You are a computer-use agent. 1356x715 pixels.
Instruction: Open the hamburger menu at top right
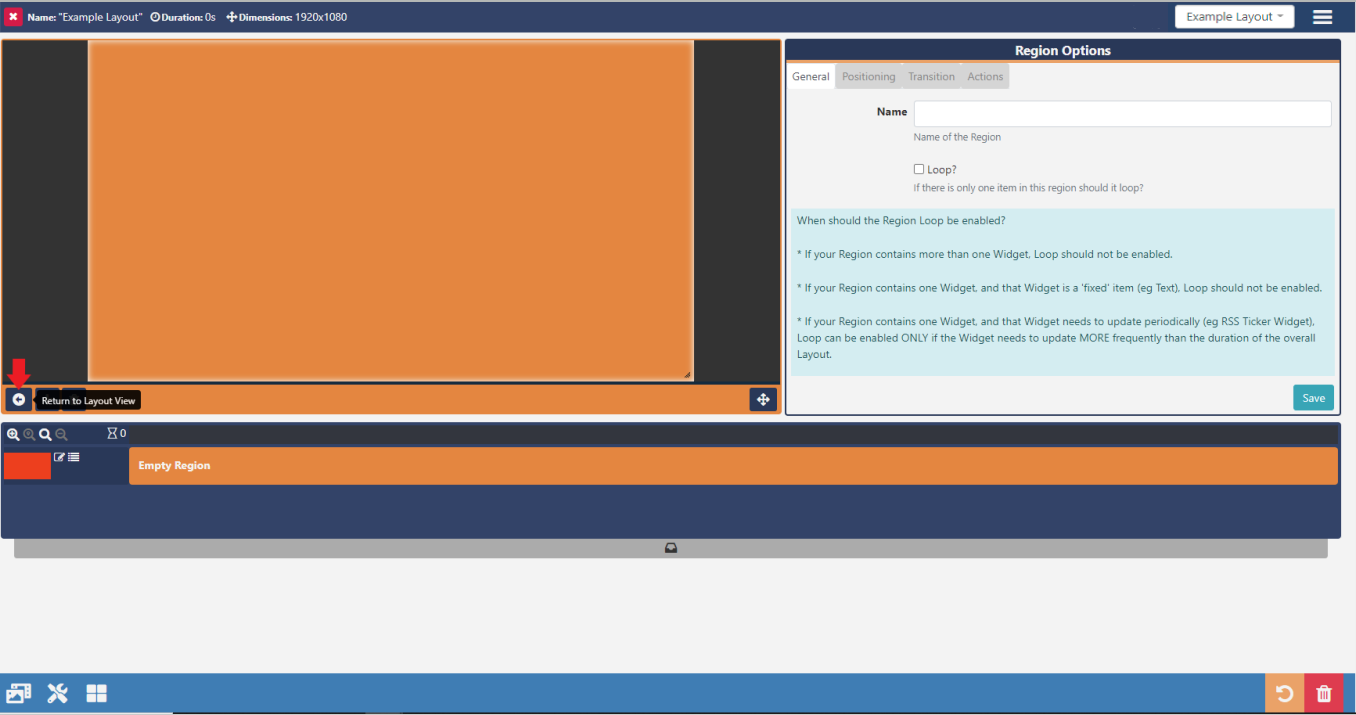coord(1322,17)
